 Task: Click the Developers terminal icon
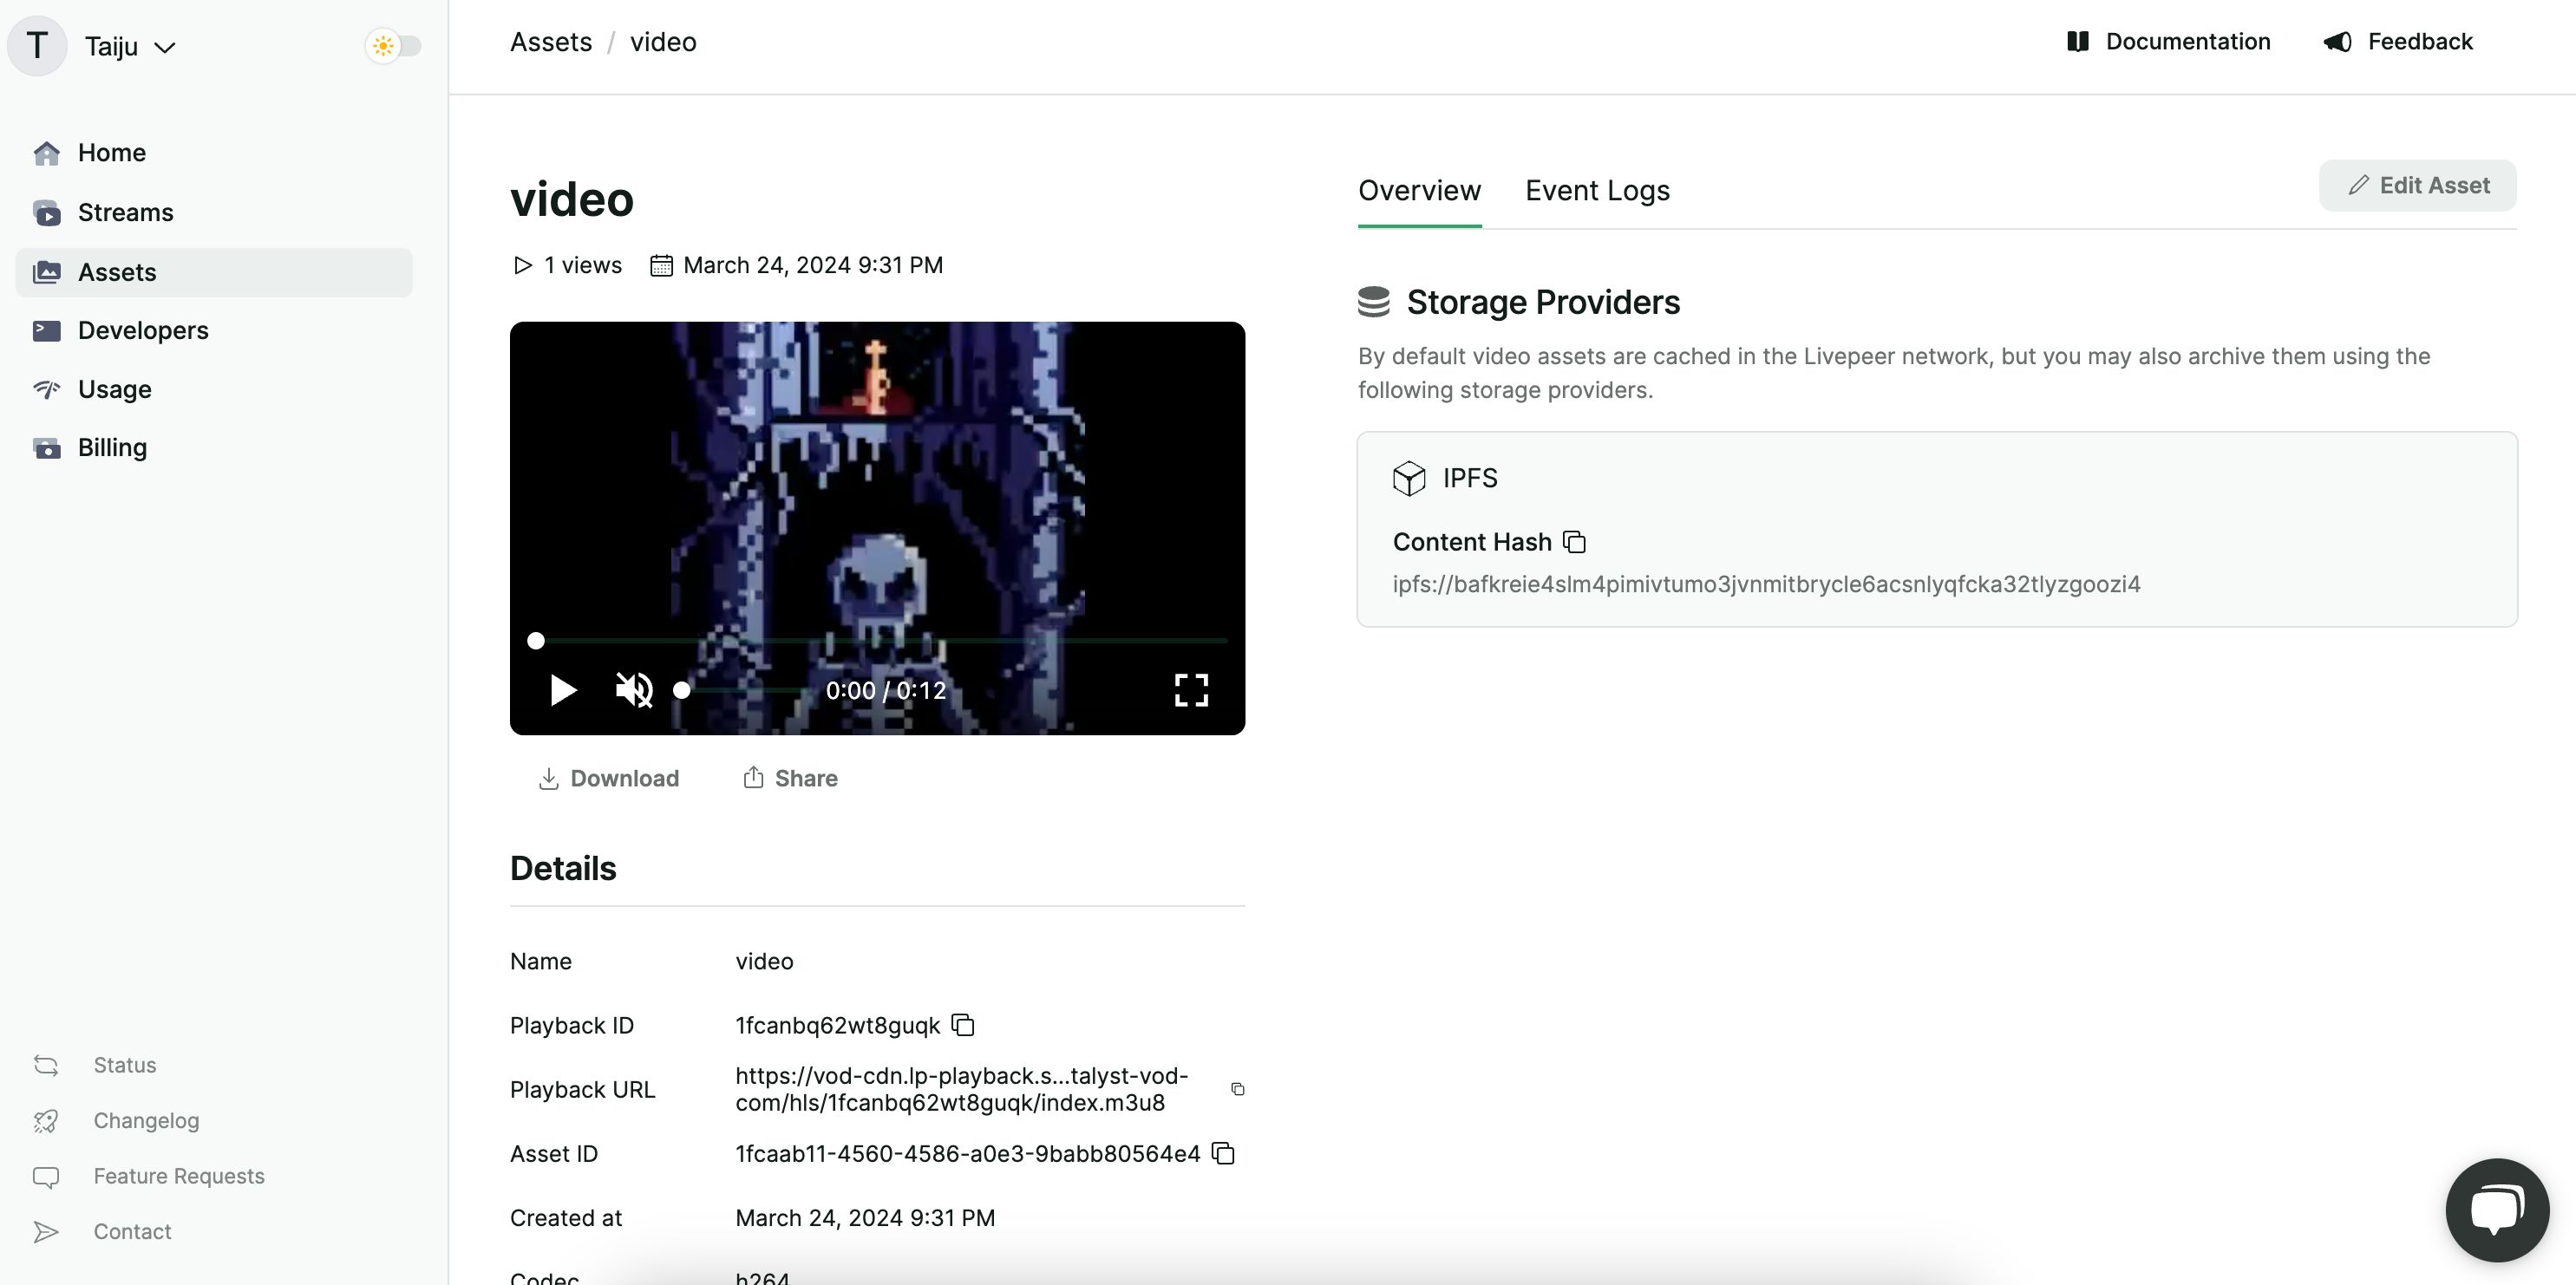(x=47, y=330)
